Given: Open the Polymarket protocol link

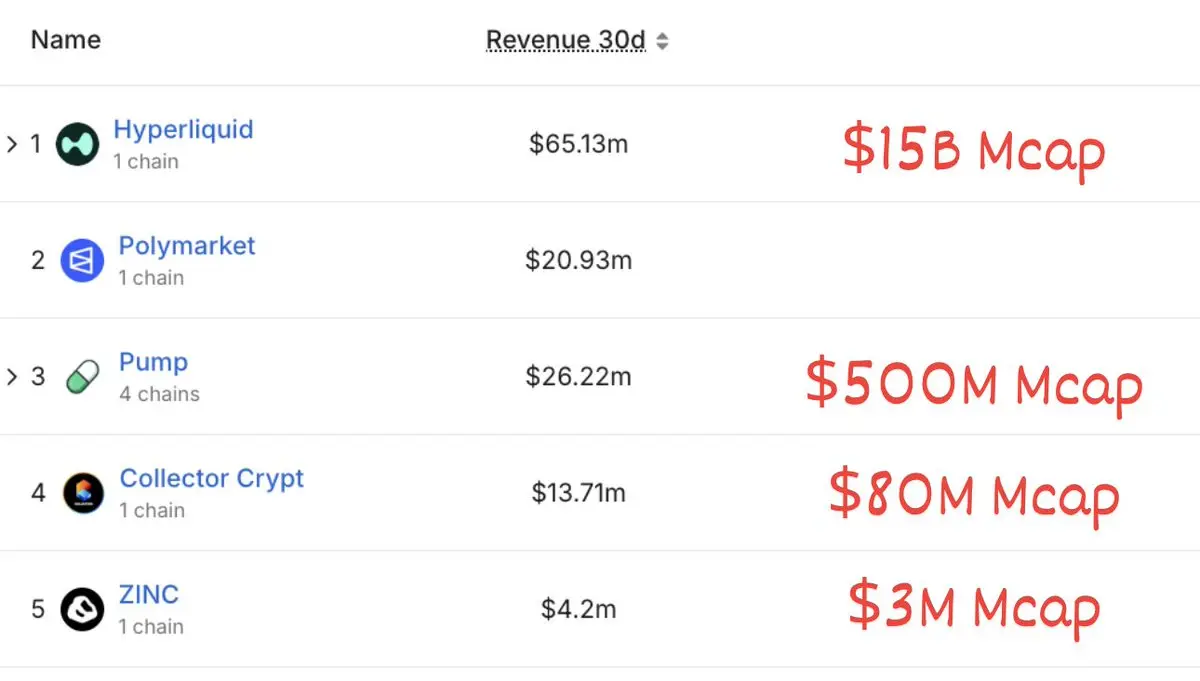Looking at the screenshot, I should tap(187, 246).
